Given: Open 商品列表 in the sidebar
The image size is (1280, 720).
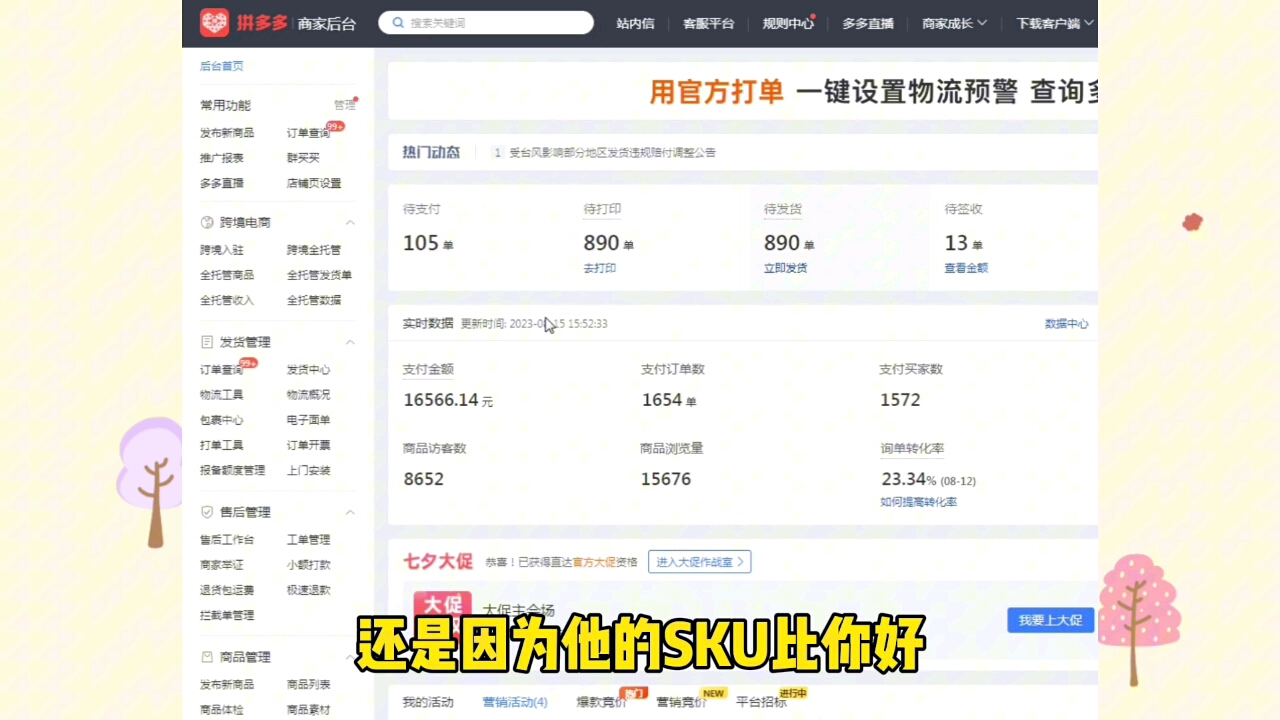Looking at the screenshot, I should click(x=308, y=685).
